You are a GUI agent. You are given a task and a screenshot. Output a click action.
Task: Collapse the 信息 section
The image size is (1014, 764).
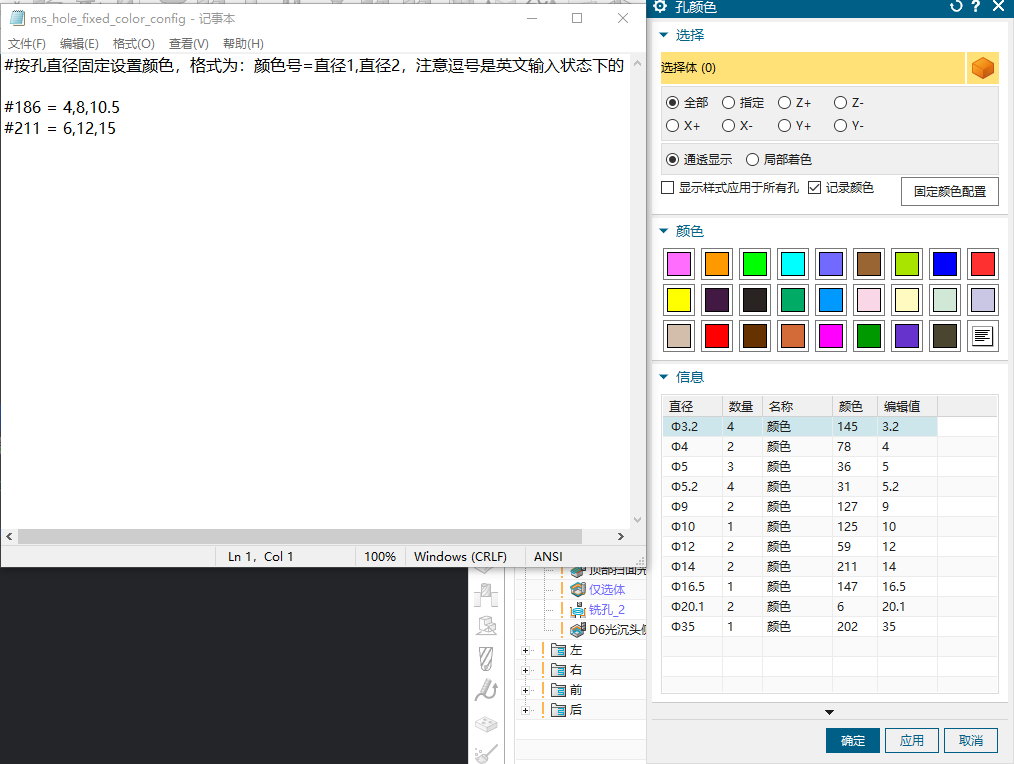tap(663, 377)
